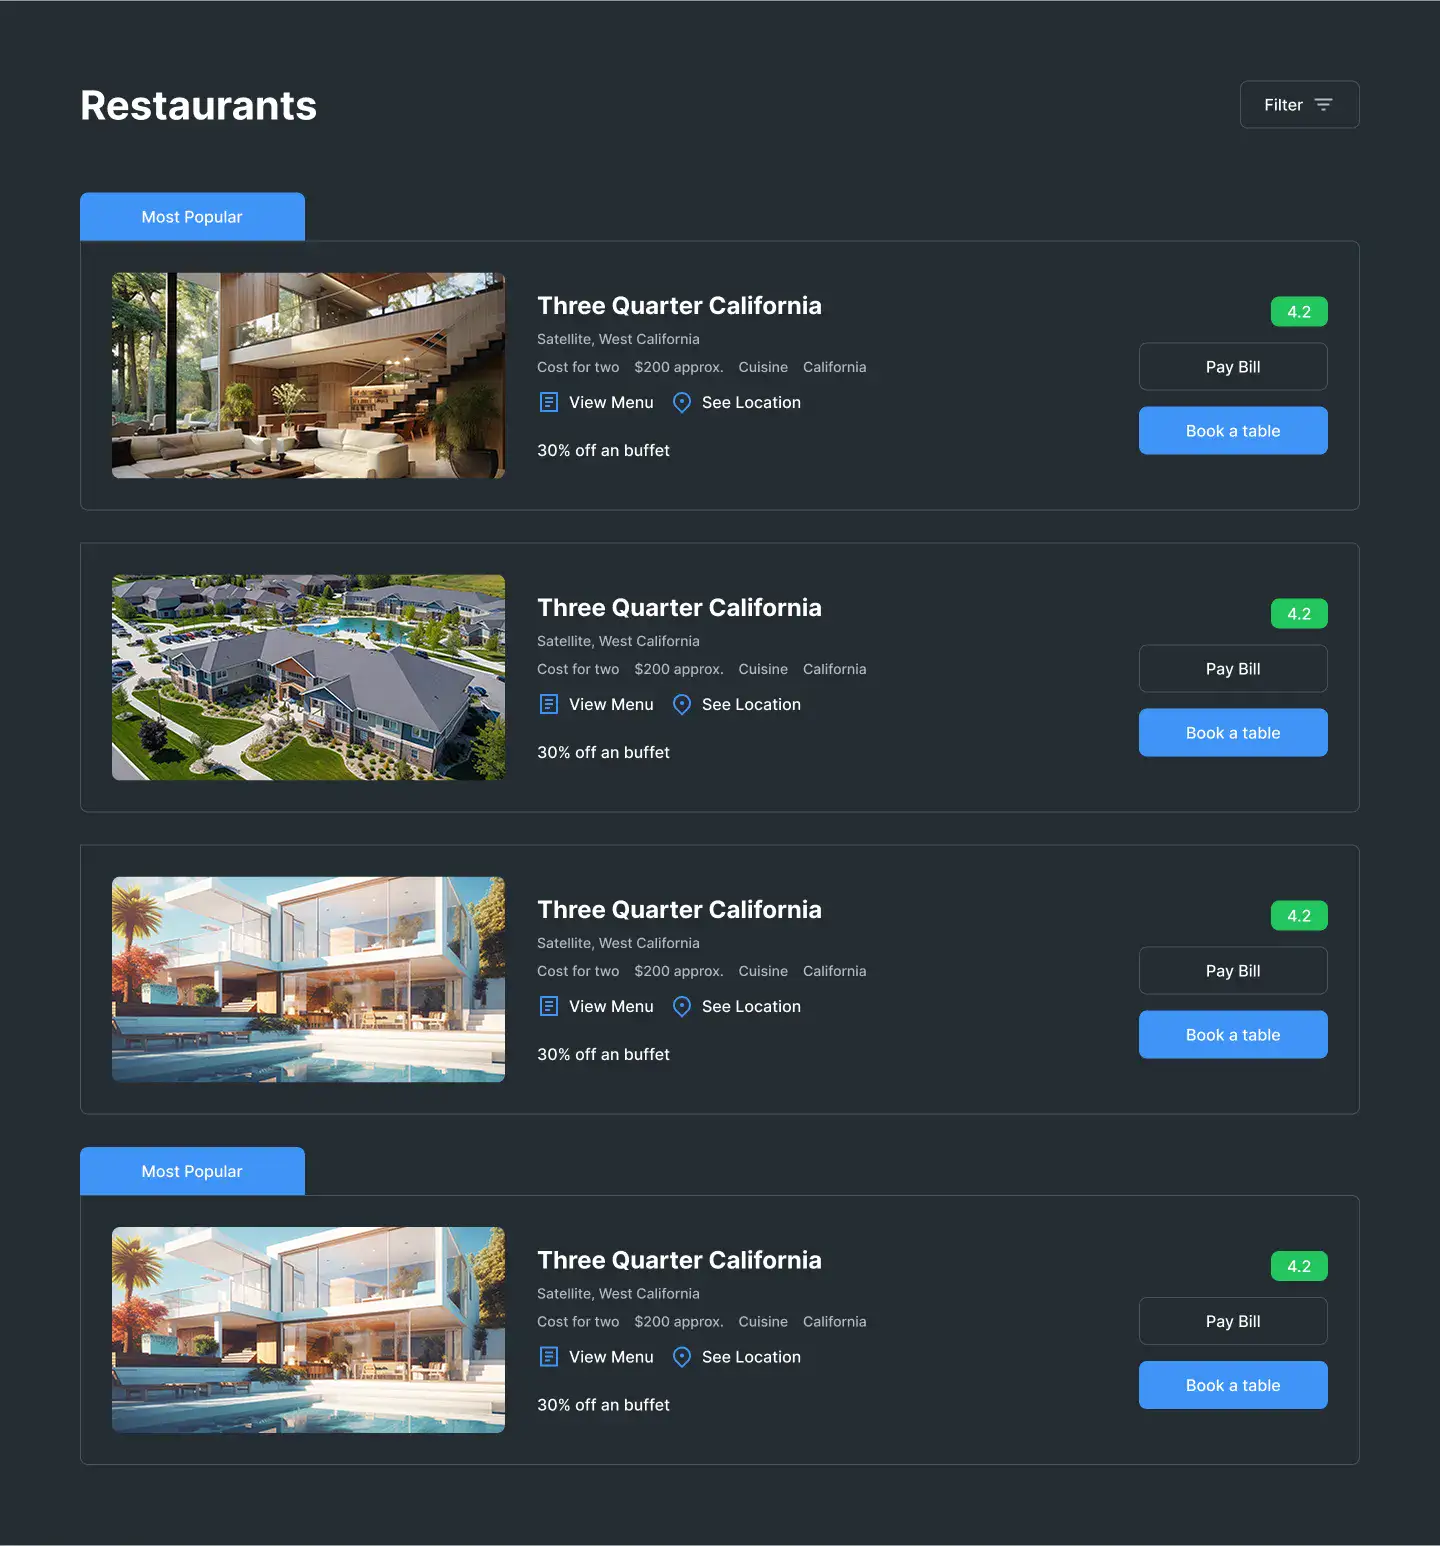This screenshot has height=1546, width=1440.
Task: Click the location pin icon in the second card
Action: tap(682, 704)
